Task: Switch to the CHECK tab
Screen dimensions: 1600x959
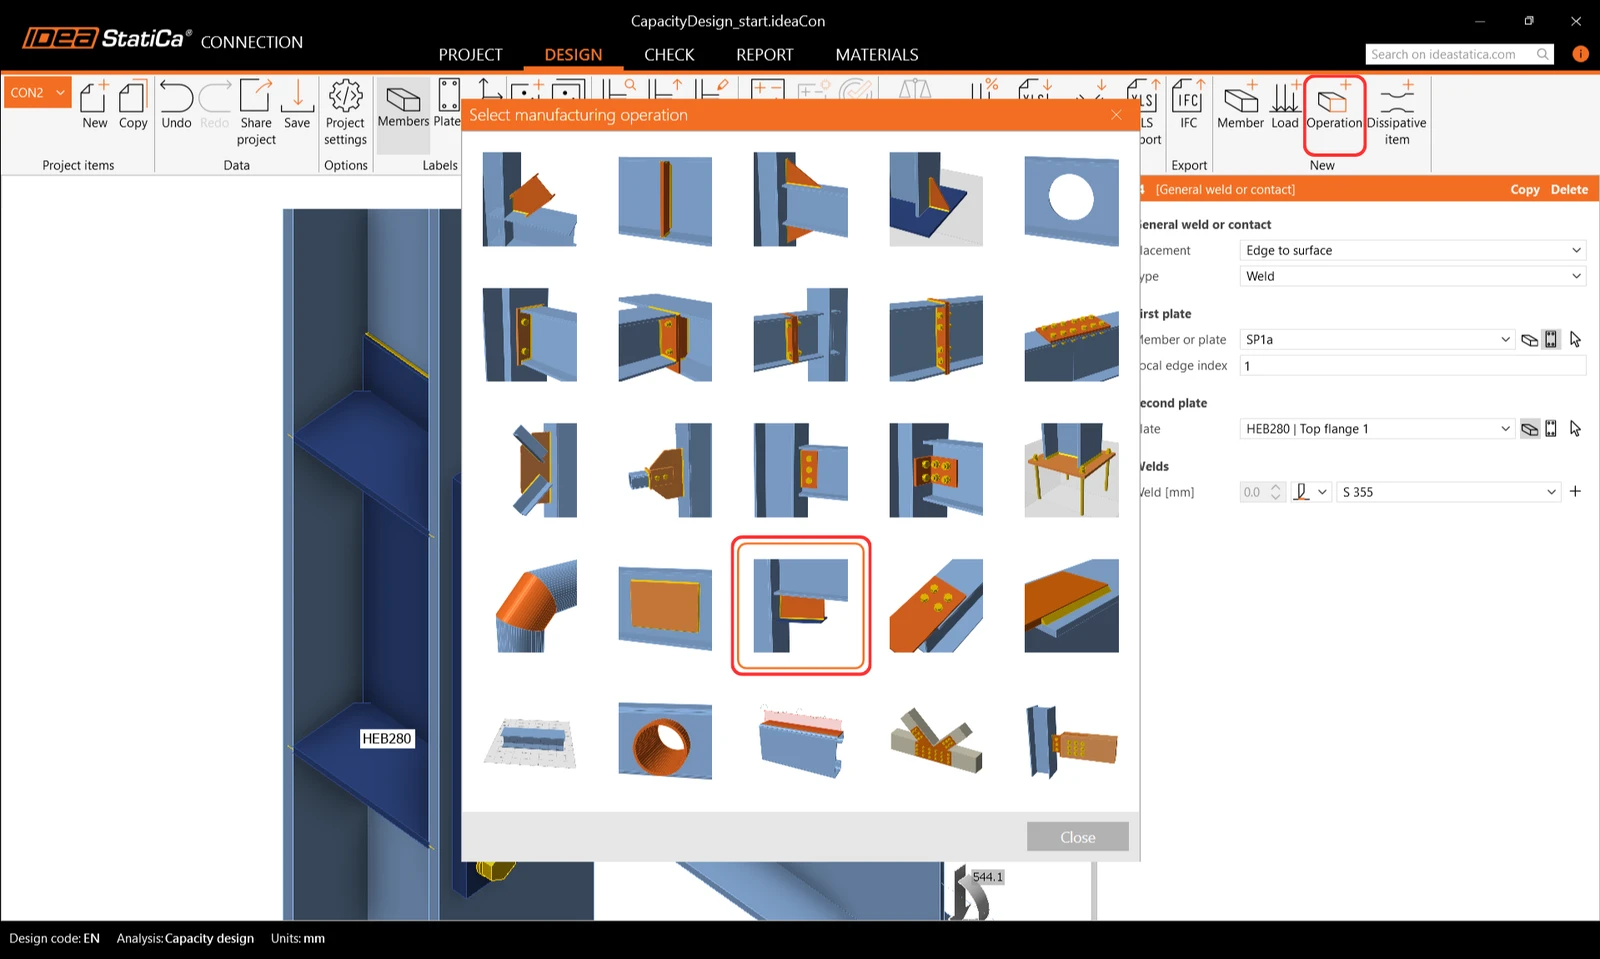Action: pos(669,55)
